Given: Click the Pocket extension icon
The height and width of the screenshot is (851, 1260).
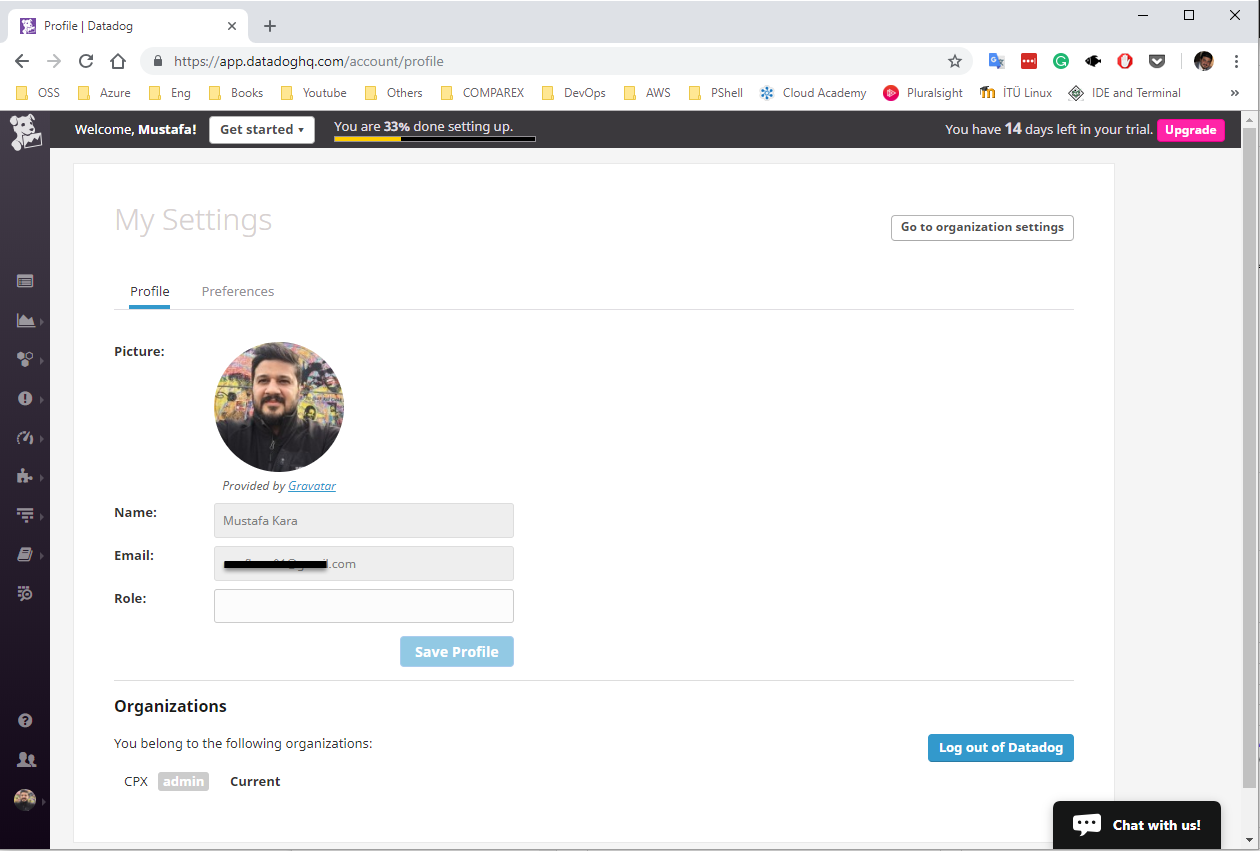Looking at the screenshot, I should 1157,61.
